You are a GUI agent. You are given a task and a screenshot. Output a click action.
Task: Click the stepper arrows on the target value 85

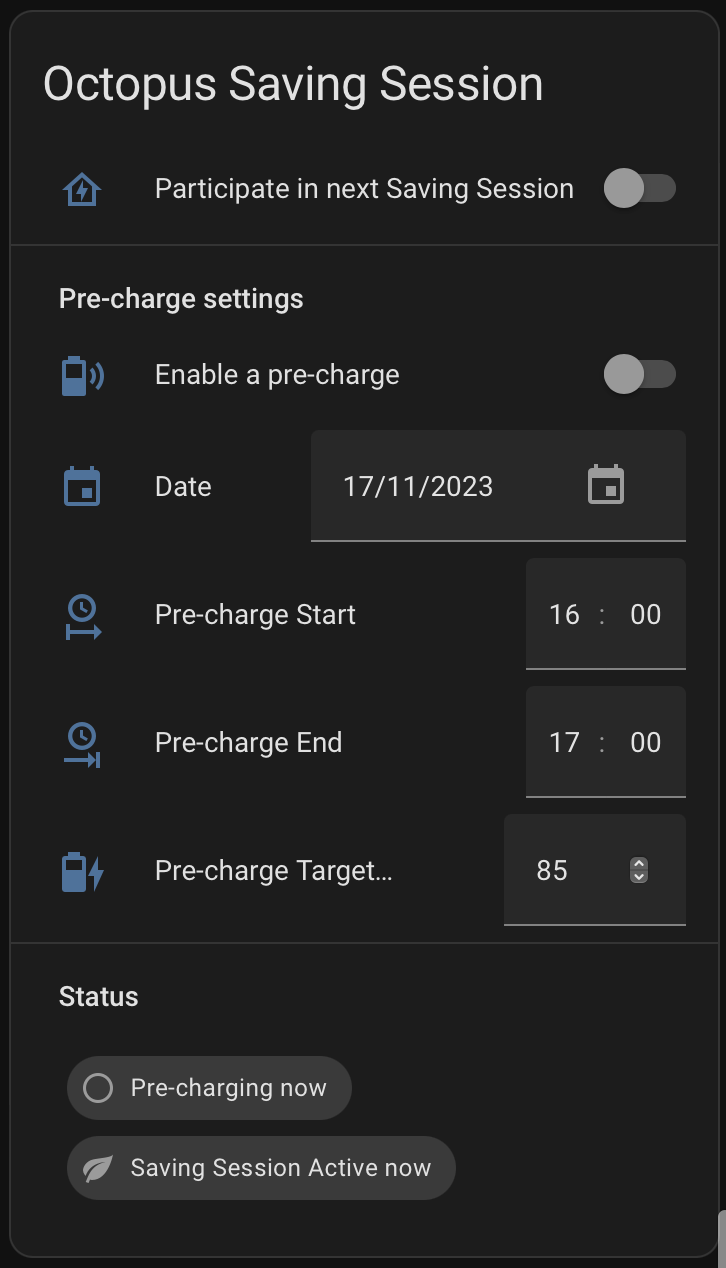click(x=639, y=871)
